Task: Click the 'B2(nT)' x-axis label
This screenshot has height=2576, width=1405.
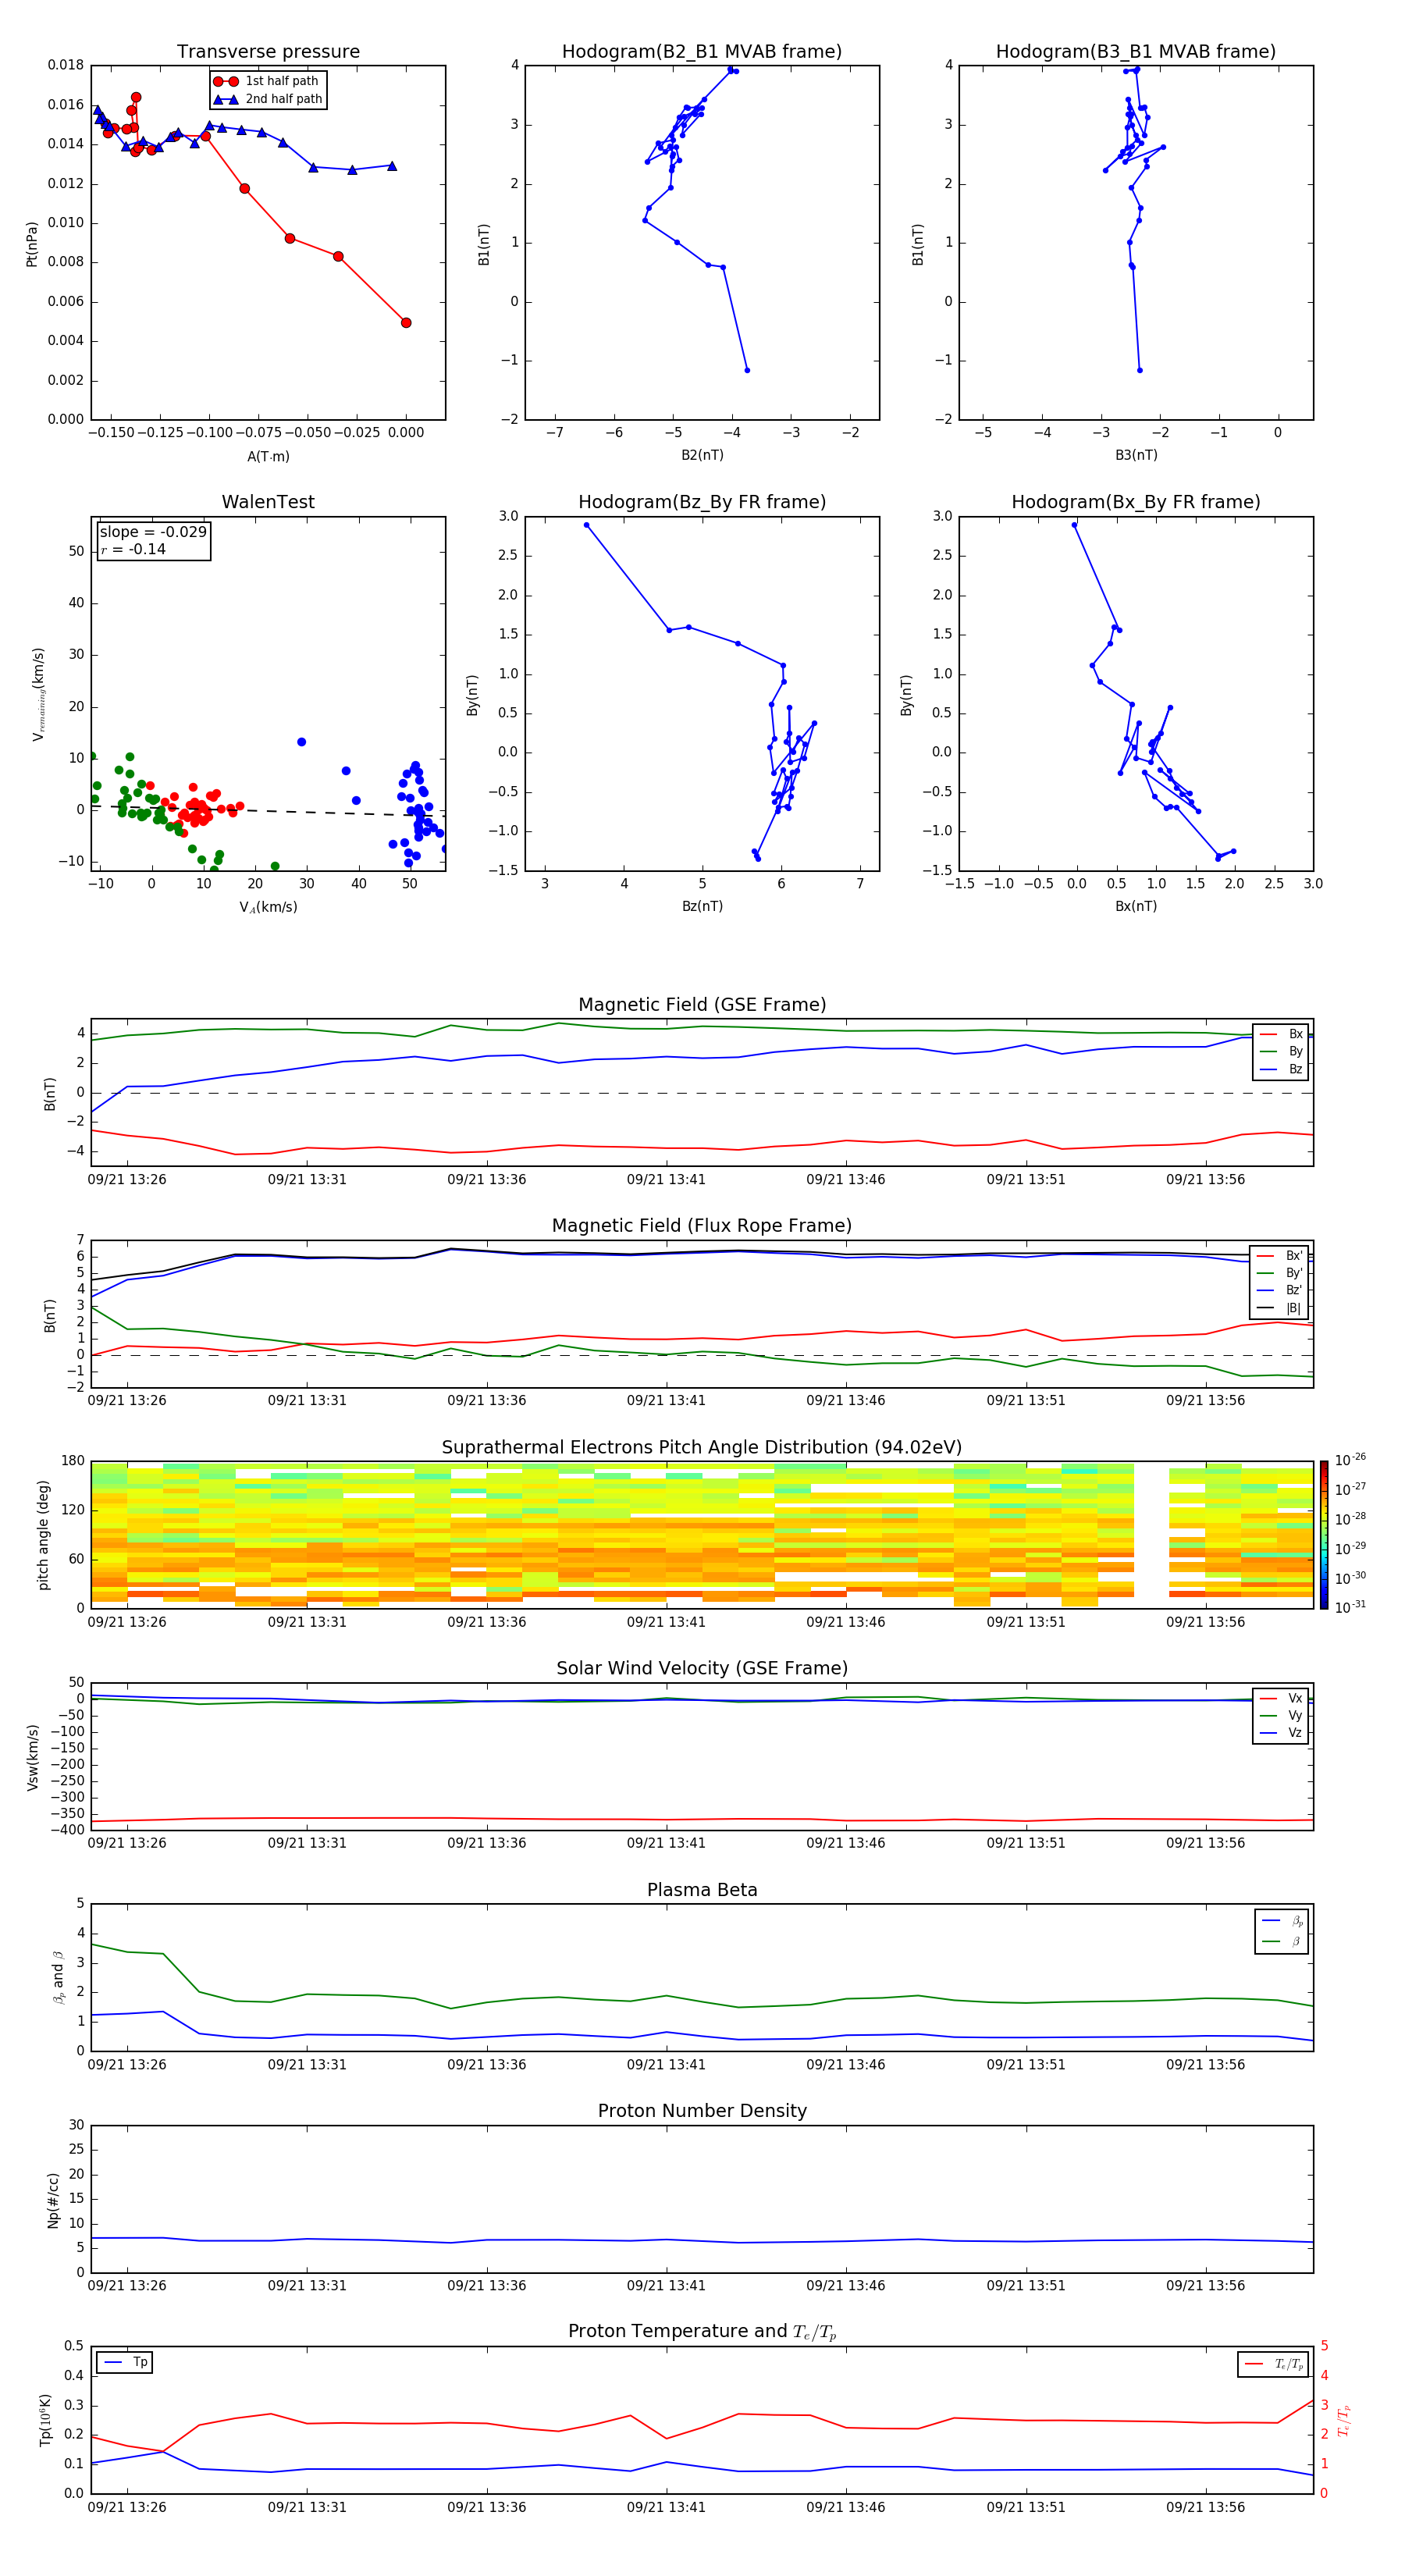Action: (702, 455)
